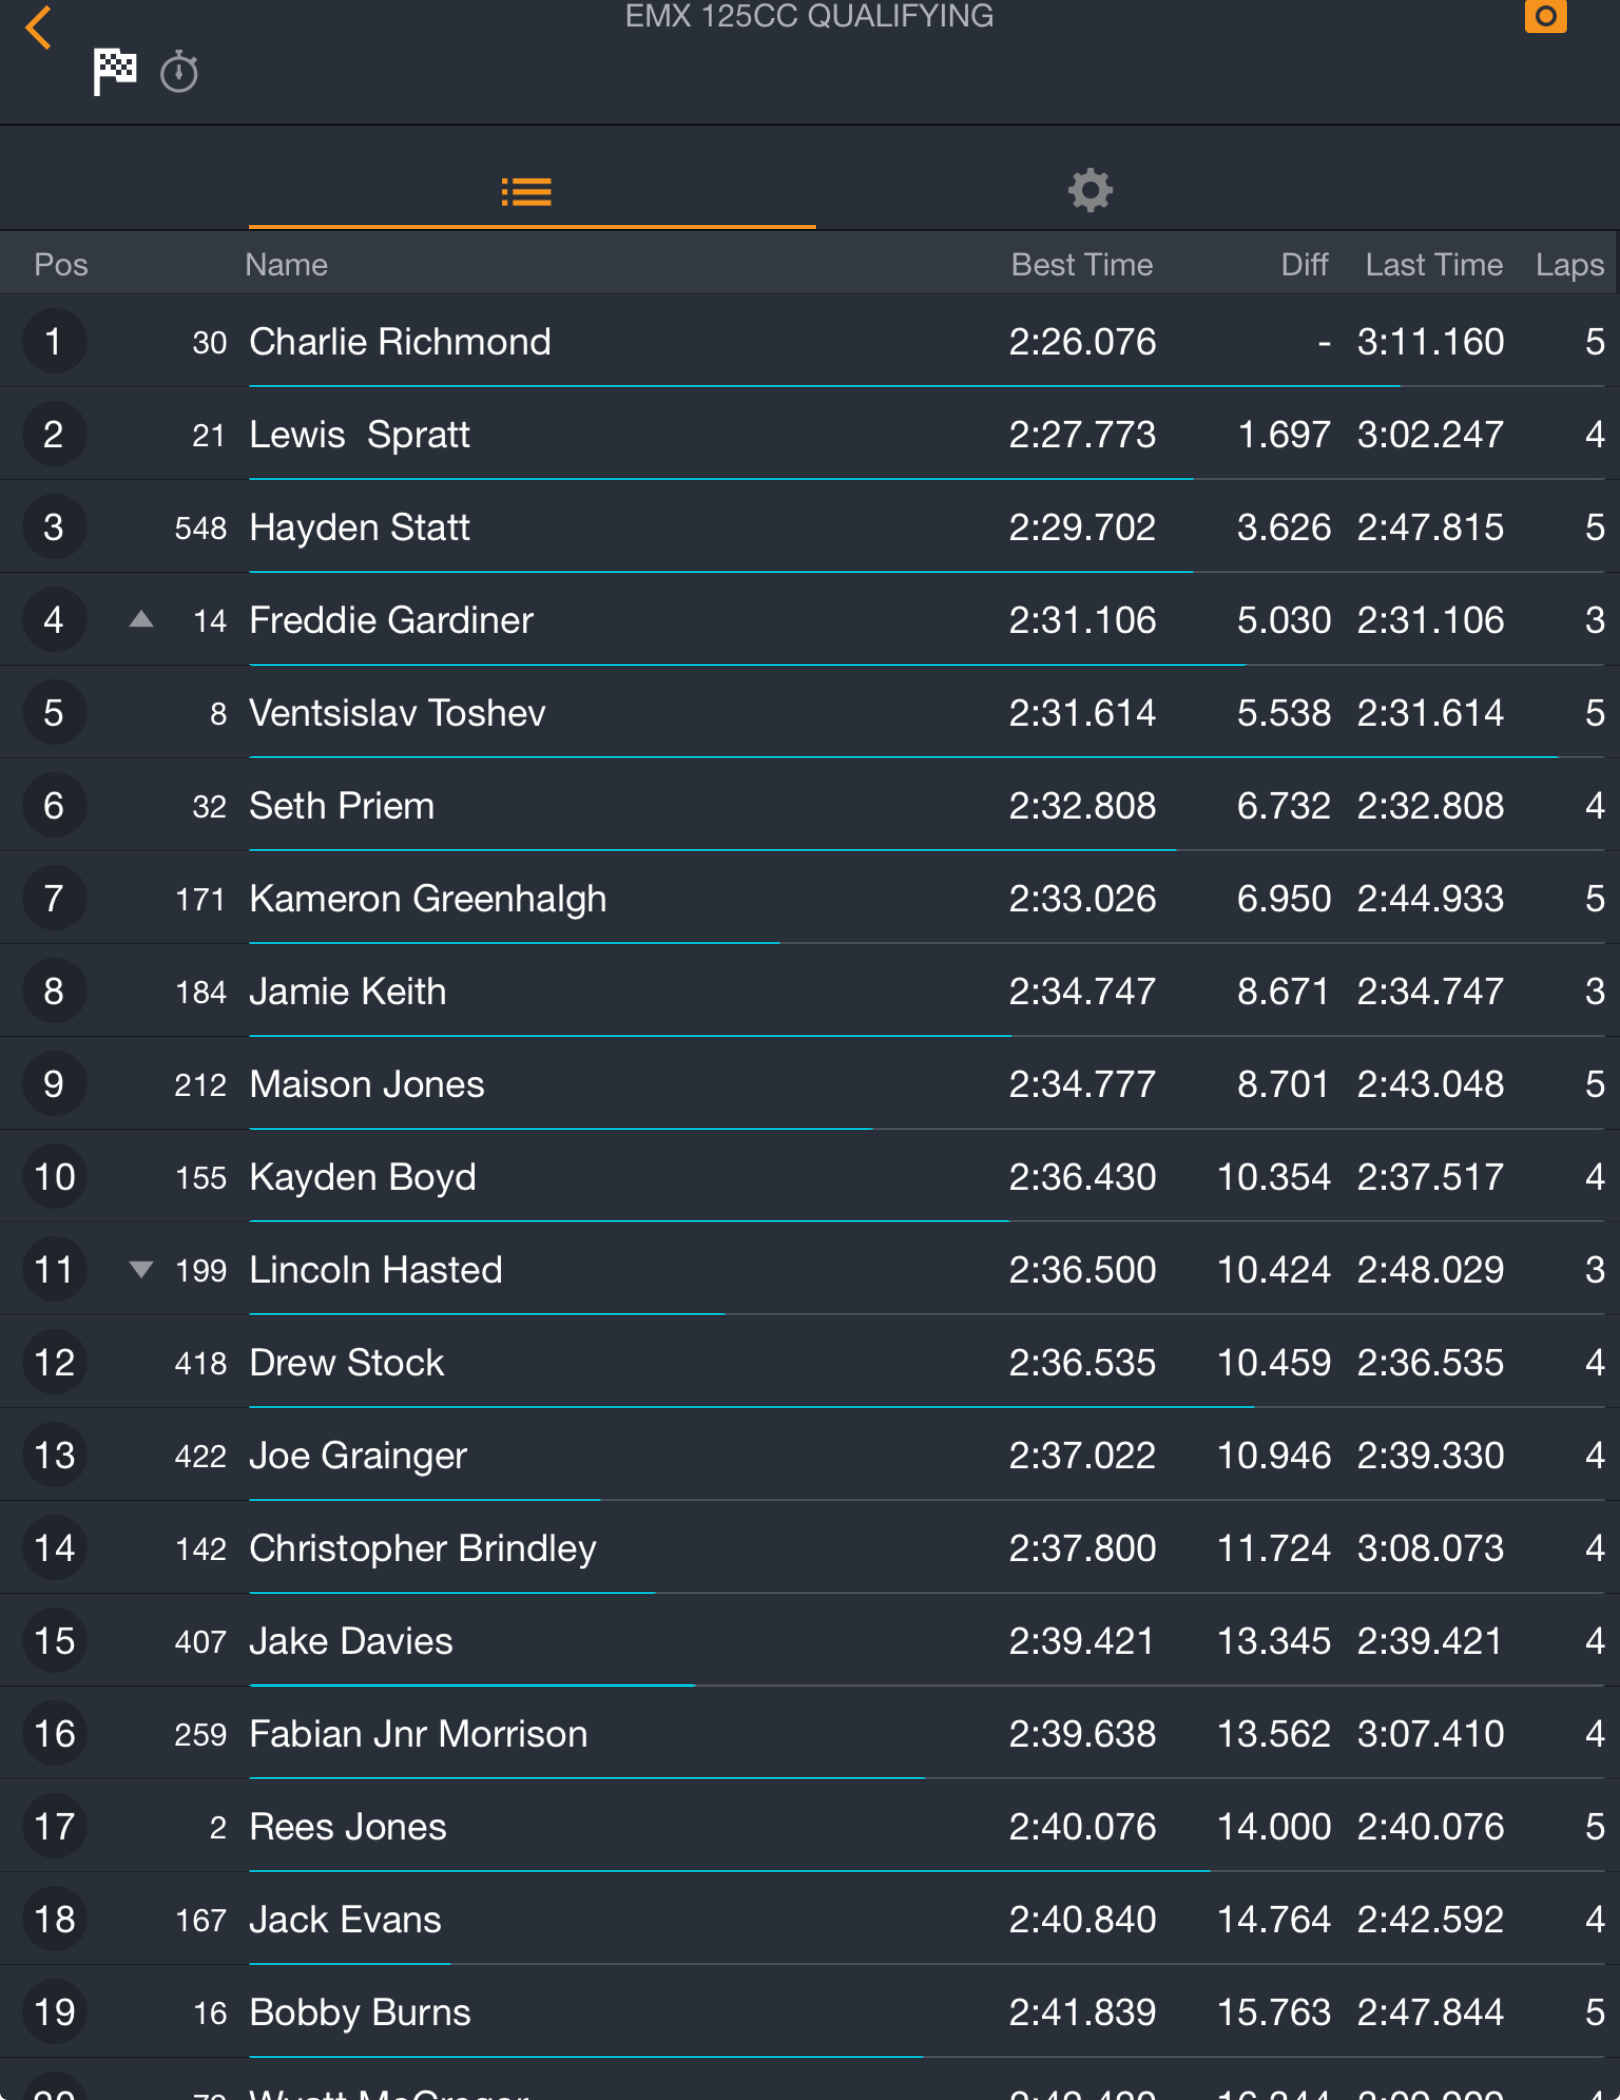Open Kameron Greenhalgh's lap details
Screen dimensions: 1620x2100
coord(428,899)
